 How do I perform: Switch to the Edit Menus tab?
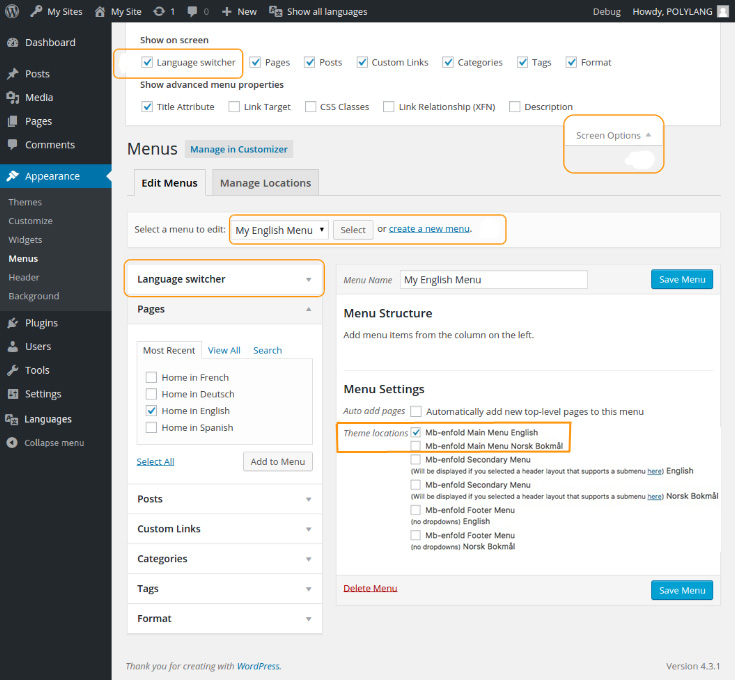pos(169,183)
